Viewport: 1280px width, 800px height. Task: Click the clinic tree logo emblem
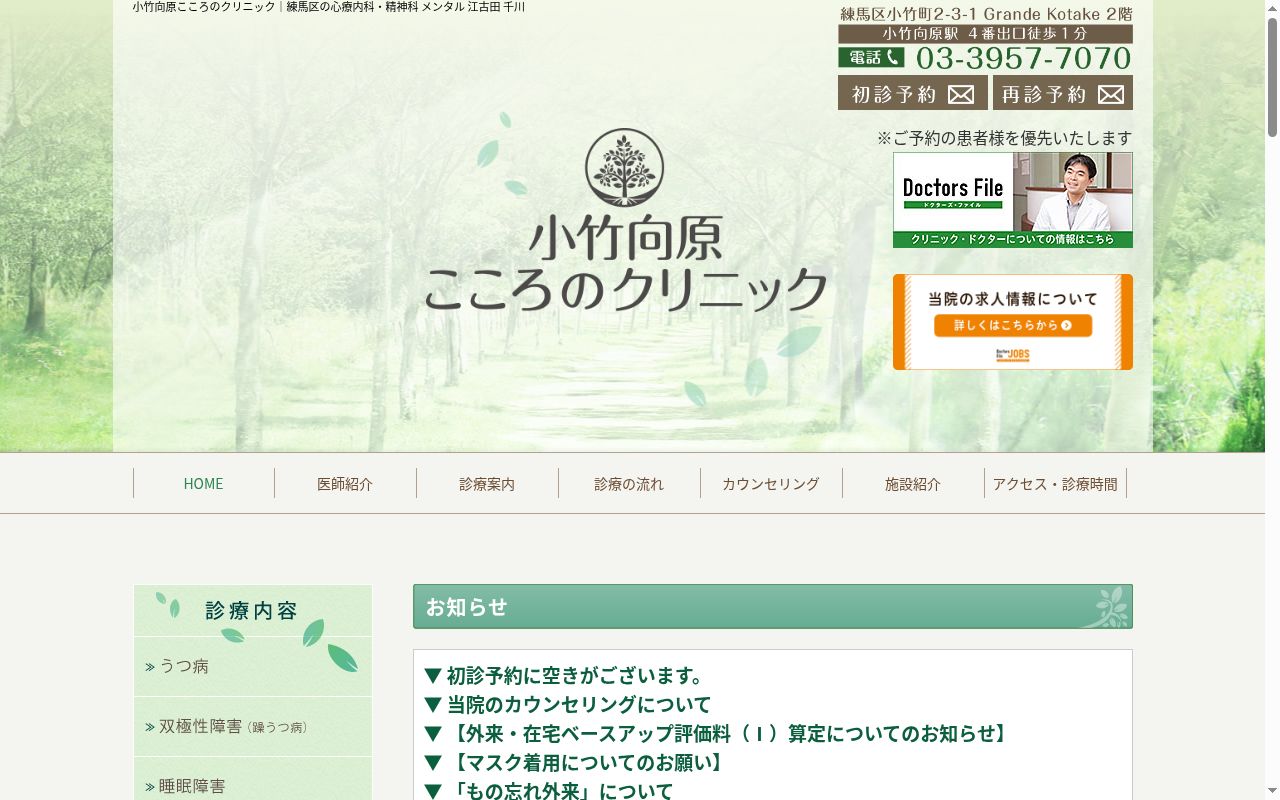[x=624, y=168]
